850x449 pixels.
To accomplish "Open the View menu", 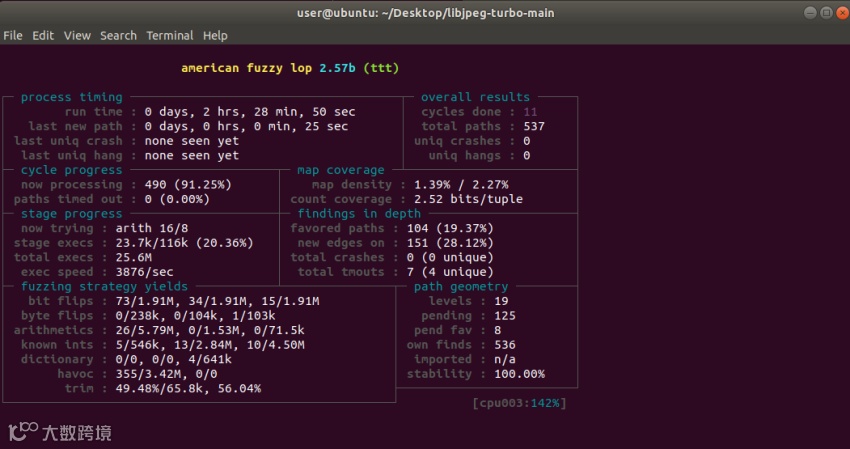I will pyautogui.click(x=77, y=36).
